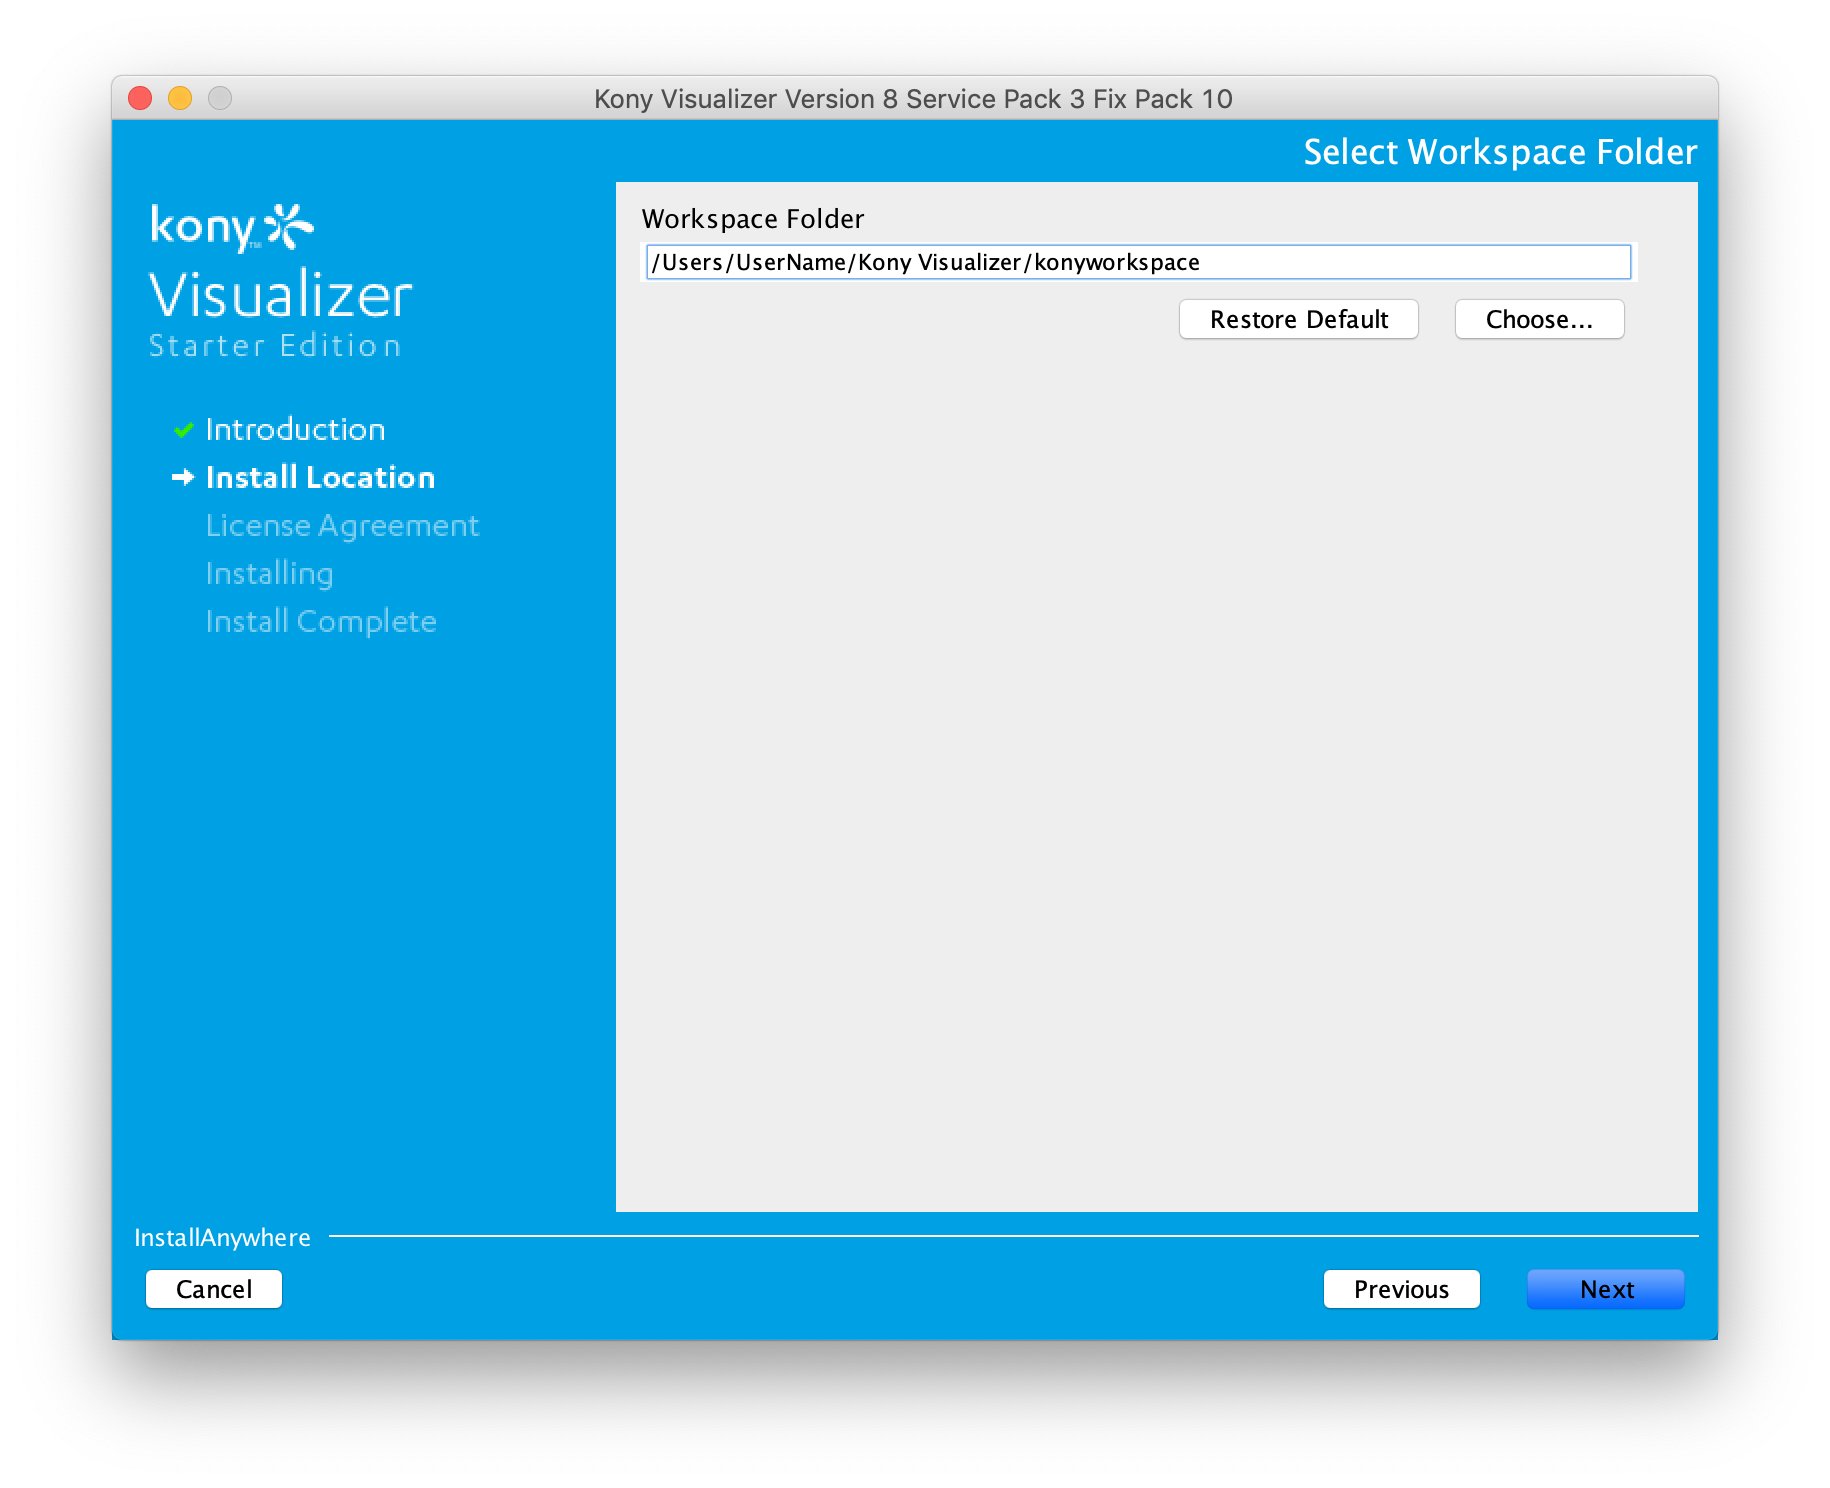This screenshot has height=1488, width=1830.
Task: Select the License Agreement step
Action: coord(342,526)
